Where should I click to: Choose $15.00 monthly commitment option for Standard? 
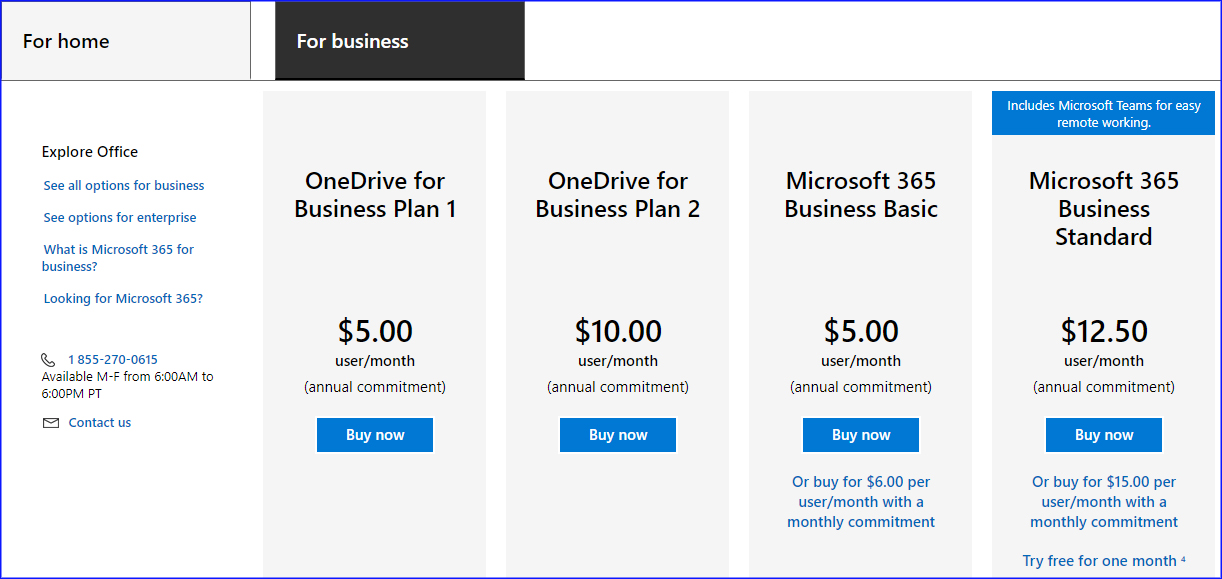[x=1104, y=502]
